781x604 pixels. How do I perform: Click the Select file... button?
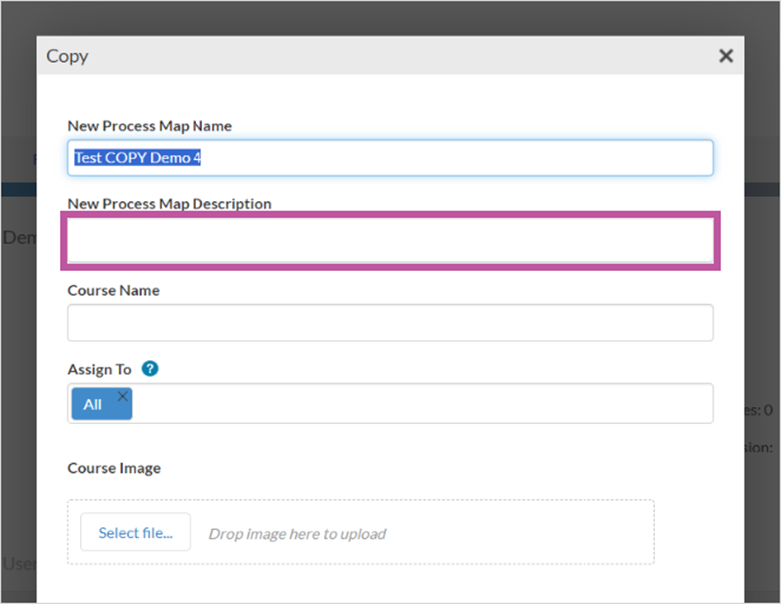click(135, 532)
